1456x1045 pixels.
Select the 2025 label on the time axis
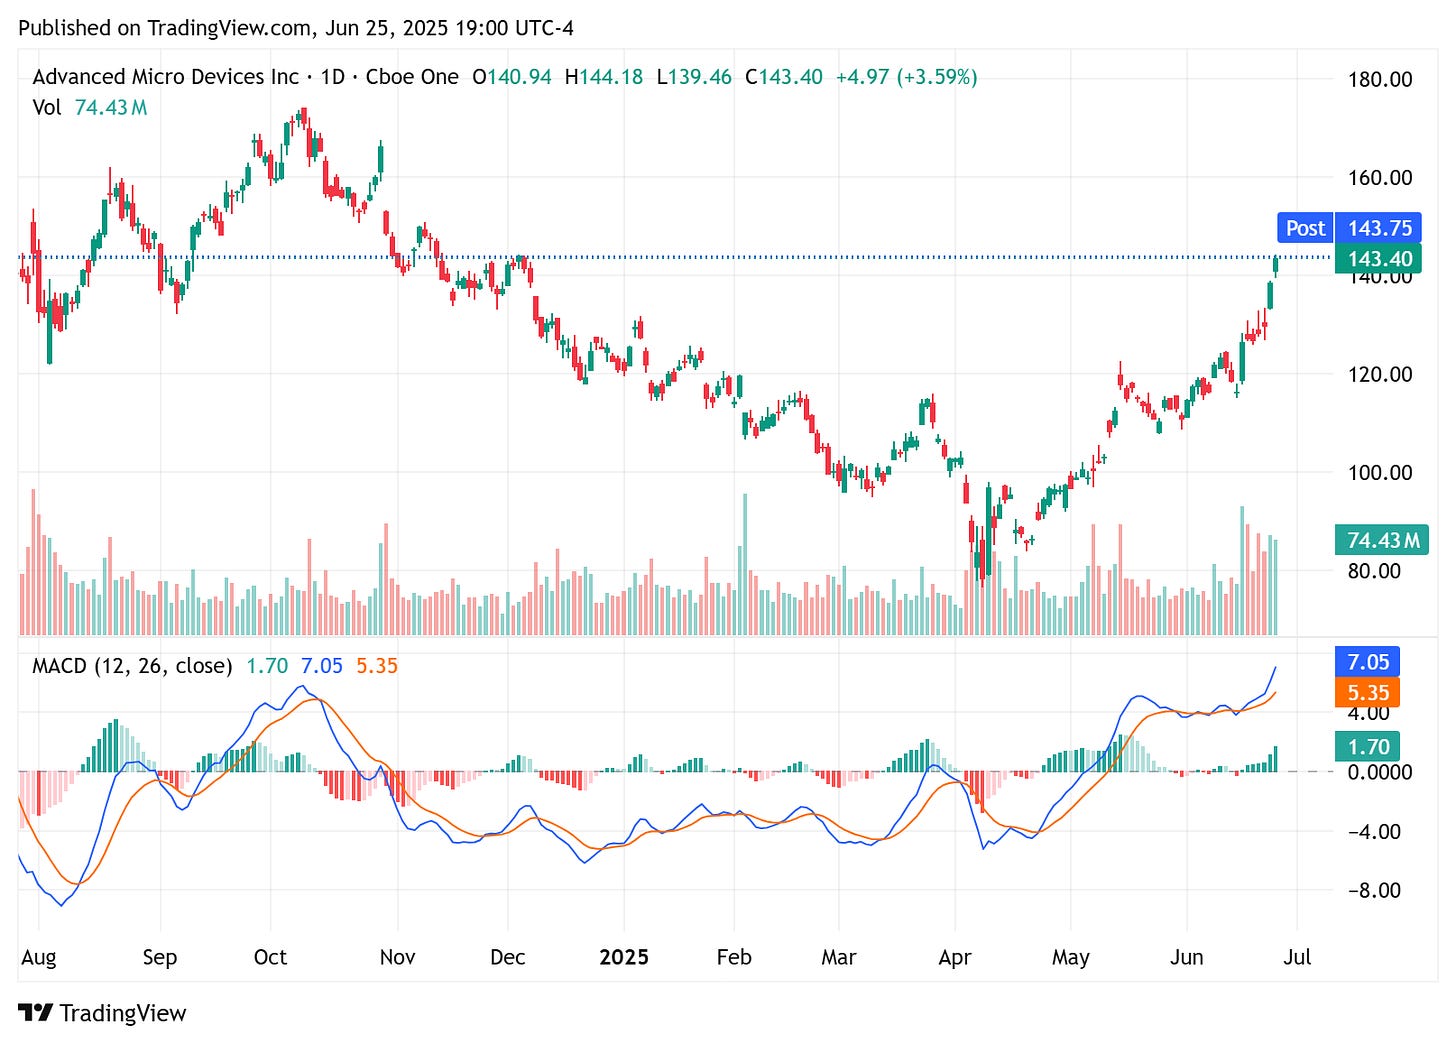point(625,957)
